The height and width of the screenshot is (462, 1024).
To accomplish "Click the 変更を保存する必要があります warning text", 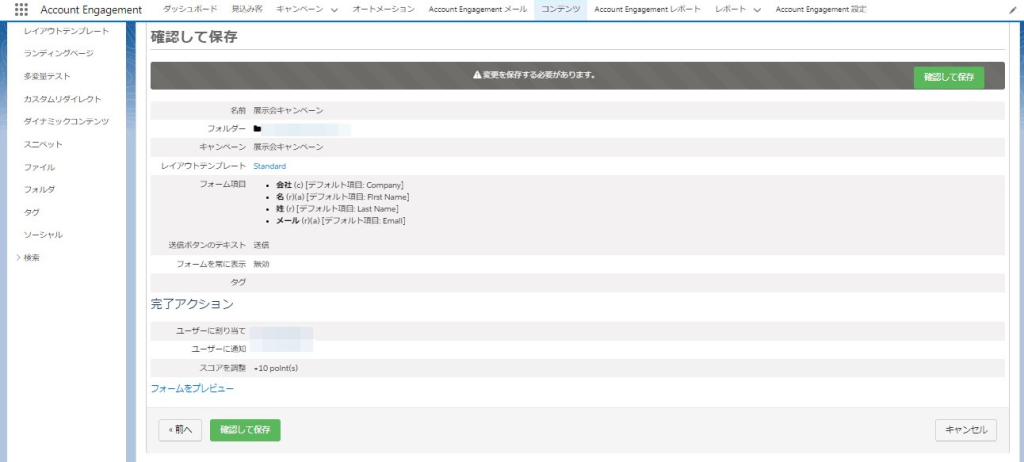I will click(538, 75).
